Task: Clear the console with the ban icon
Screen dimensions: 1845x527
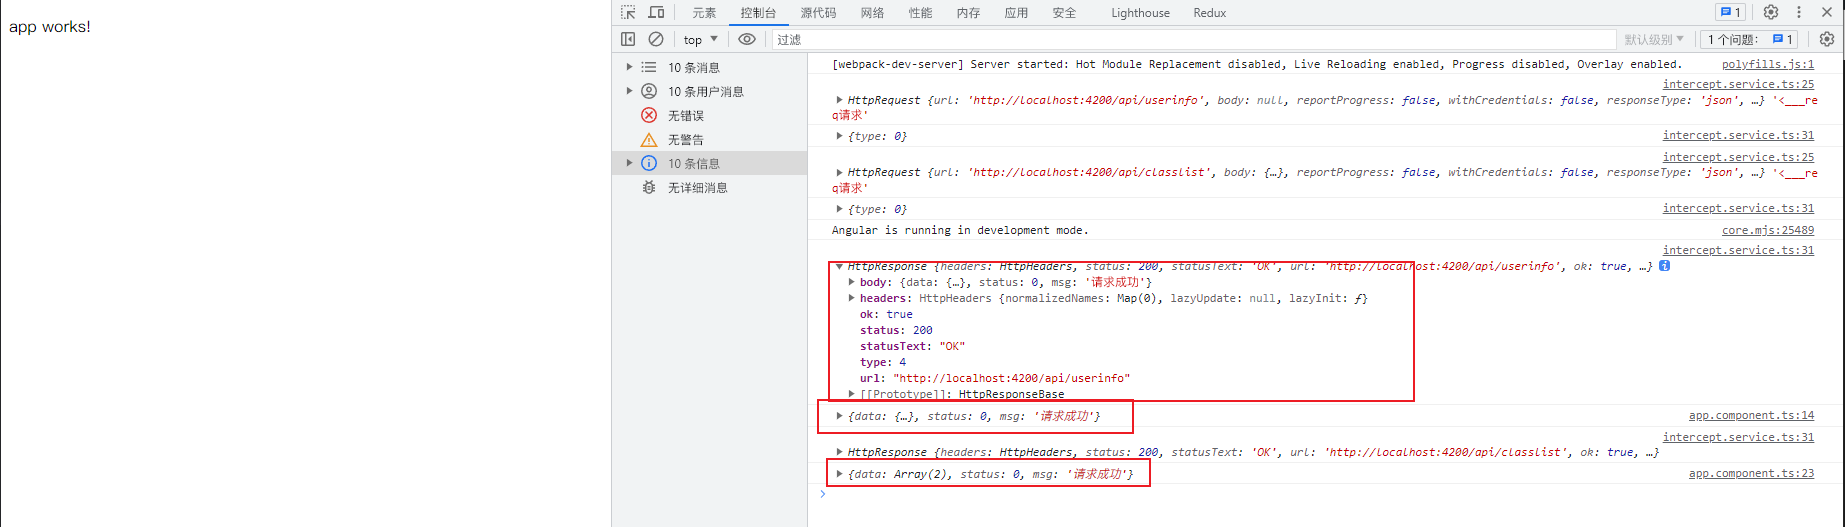Action: [x=656, y=39]
